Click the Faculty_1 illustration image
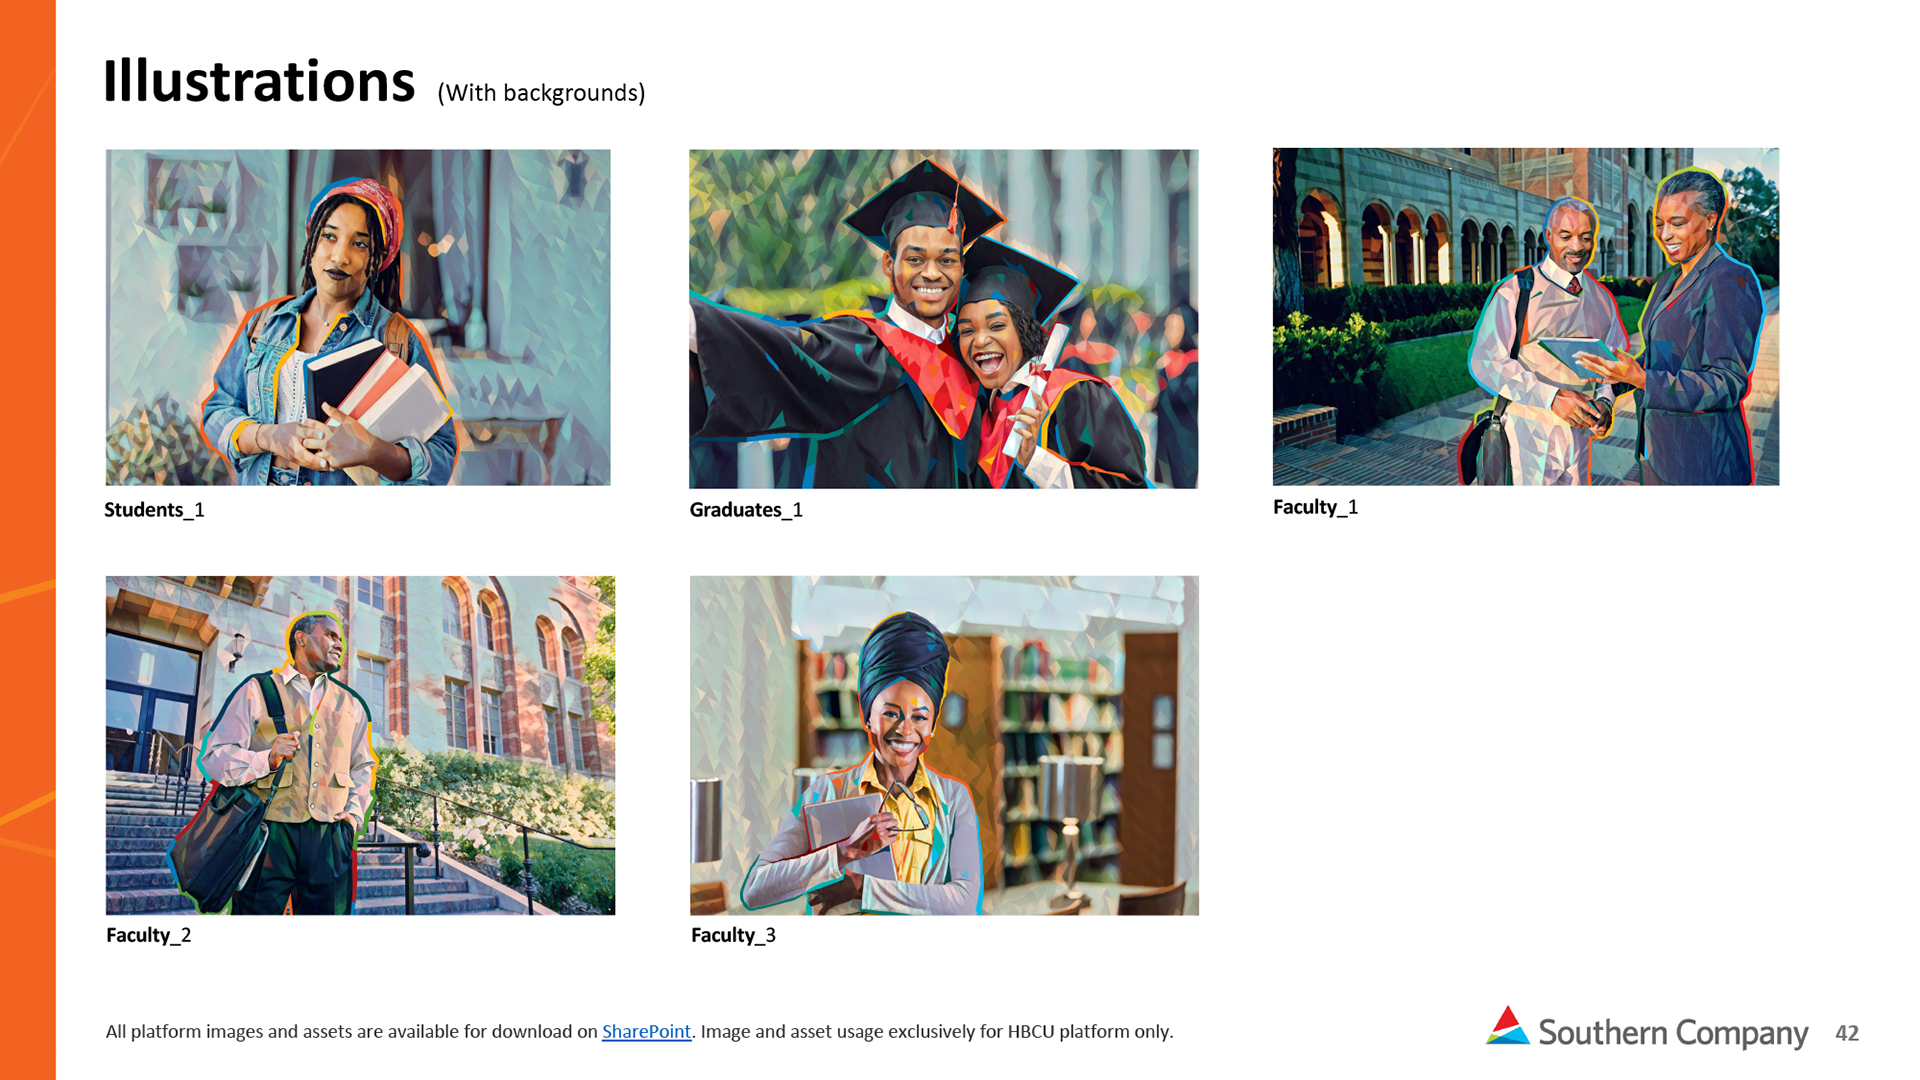Image resolution: width=1920 pixels, height=1080 pixels. pyautogui.click(x=1525, y=316)
